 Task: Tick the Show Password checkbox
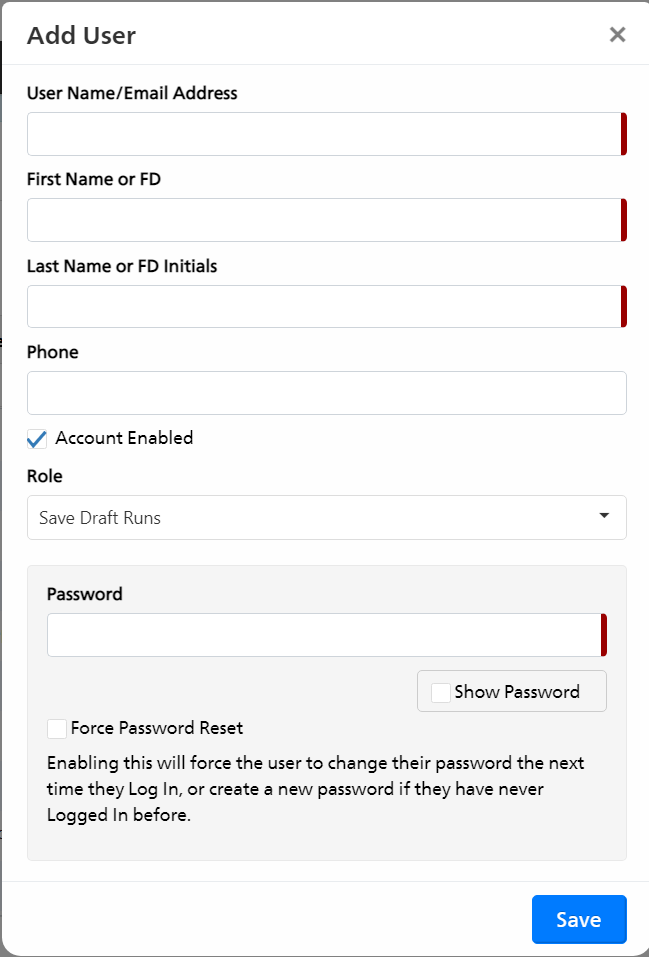[x=440, y=692]
